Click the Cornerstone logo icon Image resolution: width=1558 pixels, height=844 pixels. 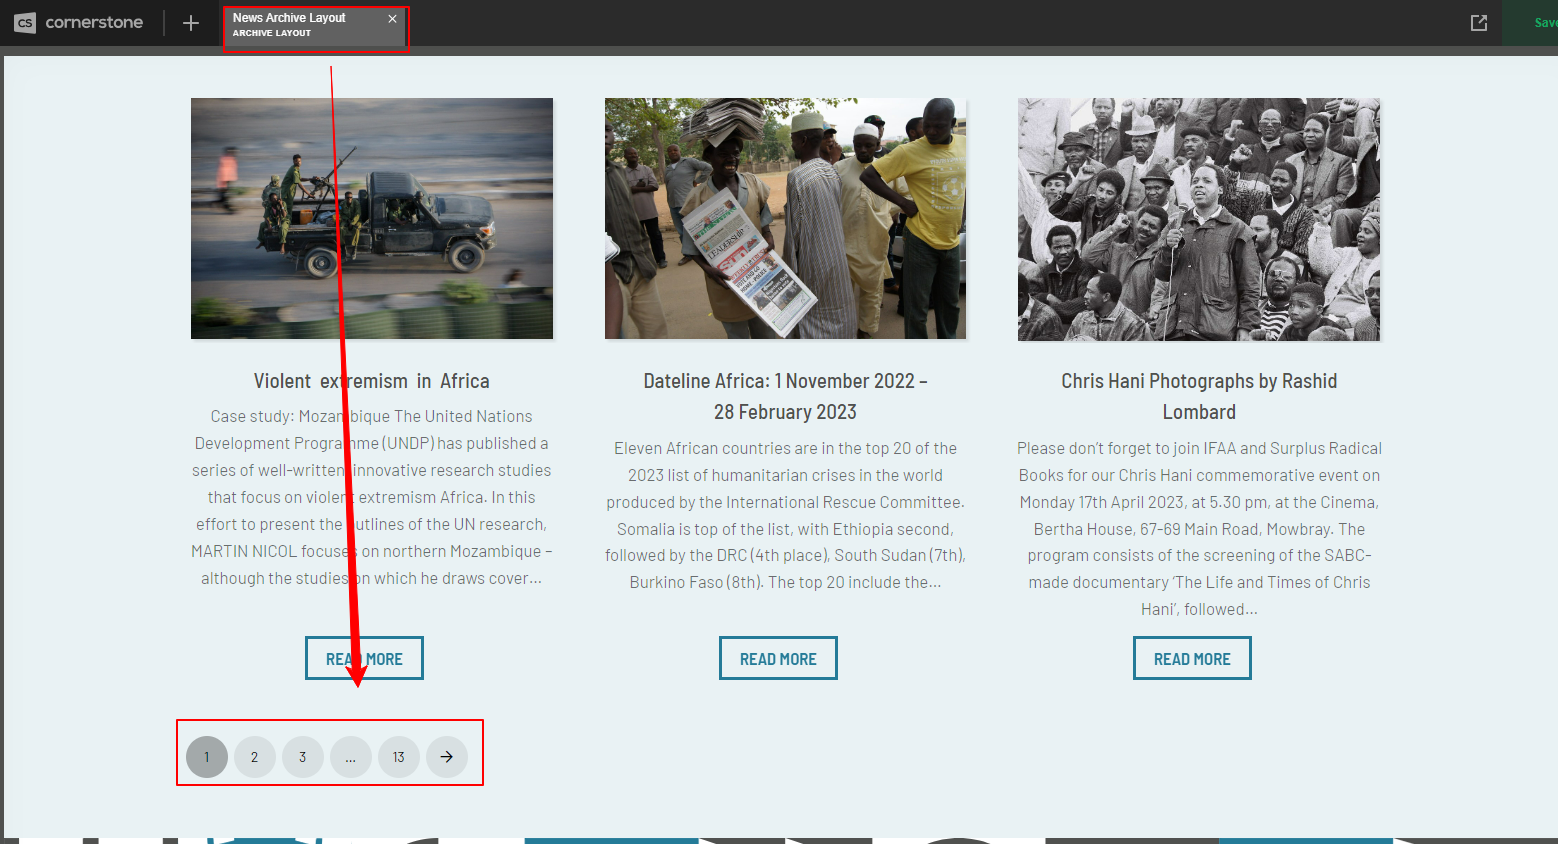click(25, 23)
